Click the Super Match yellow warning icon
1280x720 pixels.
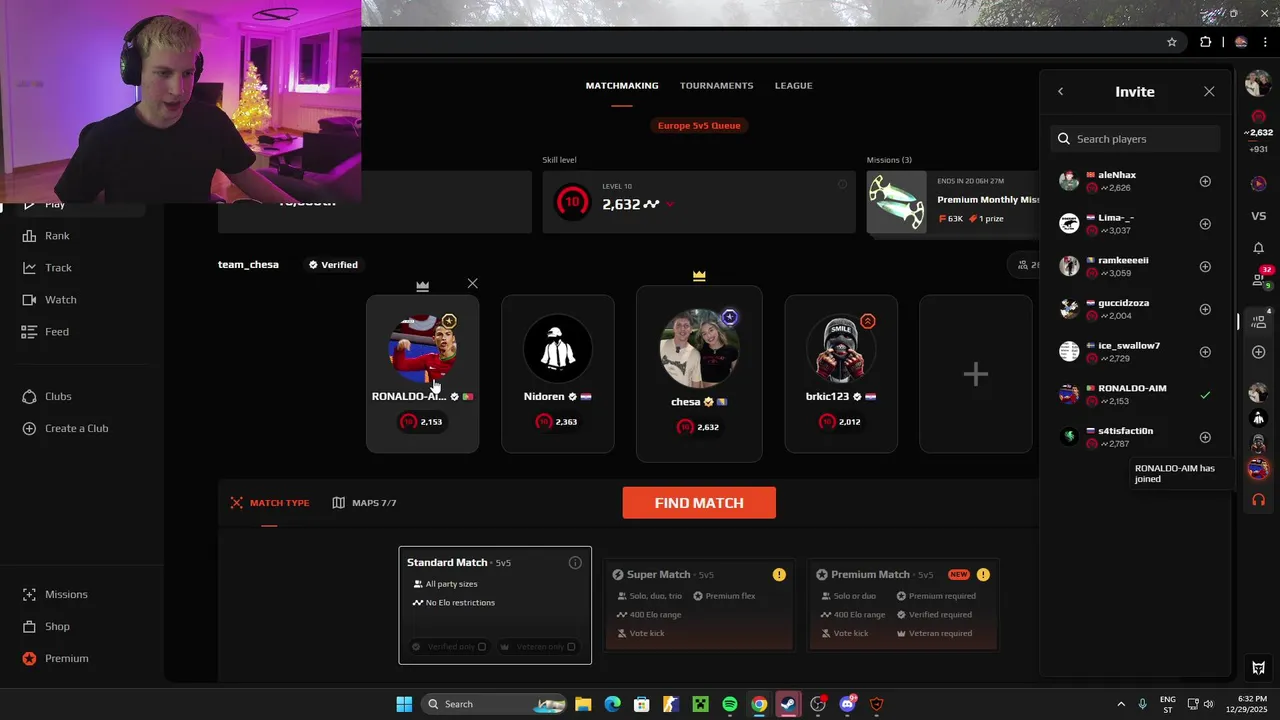pos(779,575)
